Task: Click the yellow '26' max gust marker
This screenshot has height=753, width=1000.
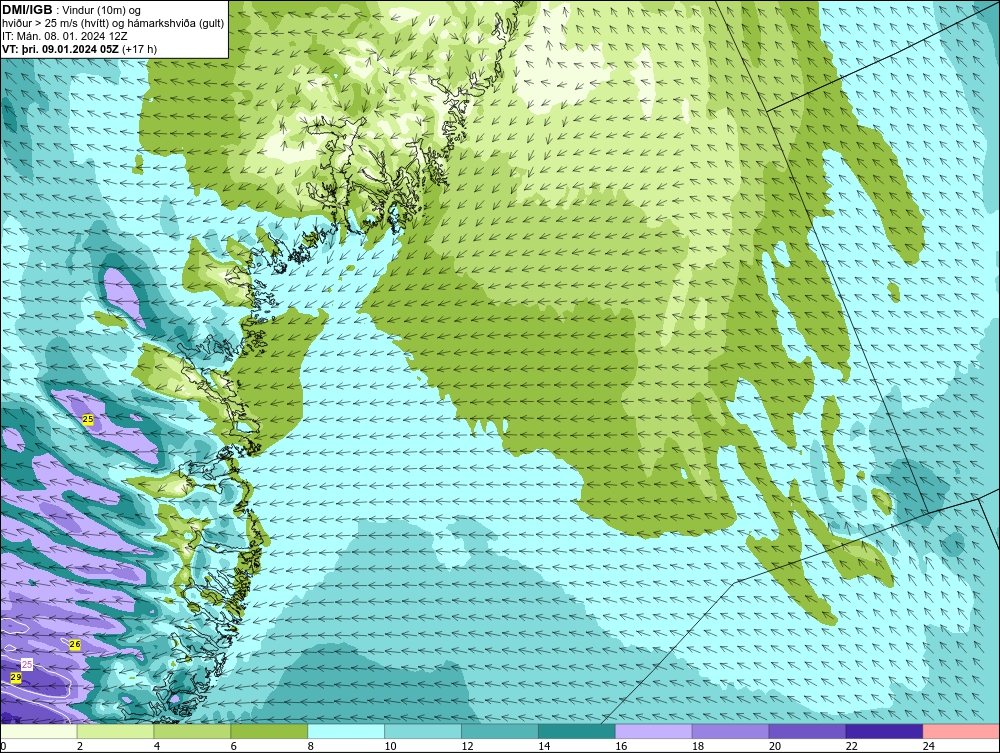Action: pos(75,645)
